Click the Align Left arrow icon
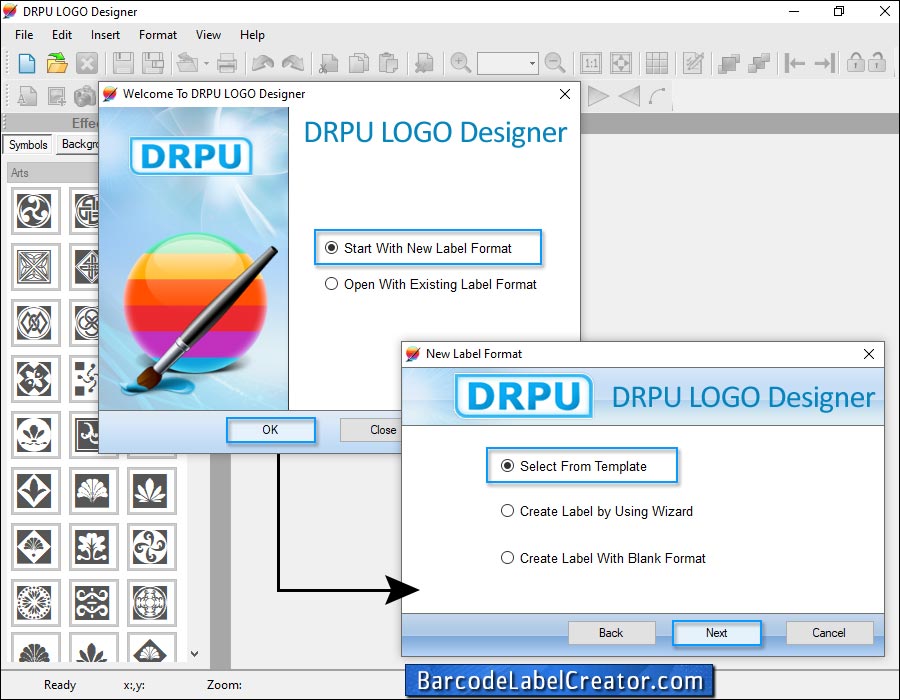This screenshot has width=900, height=700. (795, 63)
